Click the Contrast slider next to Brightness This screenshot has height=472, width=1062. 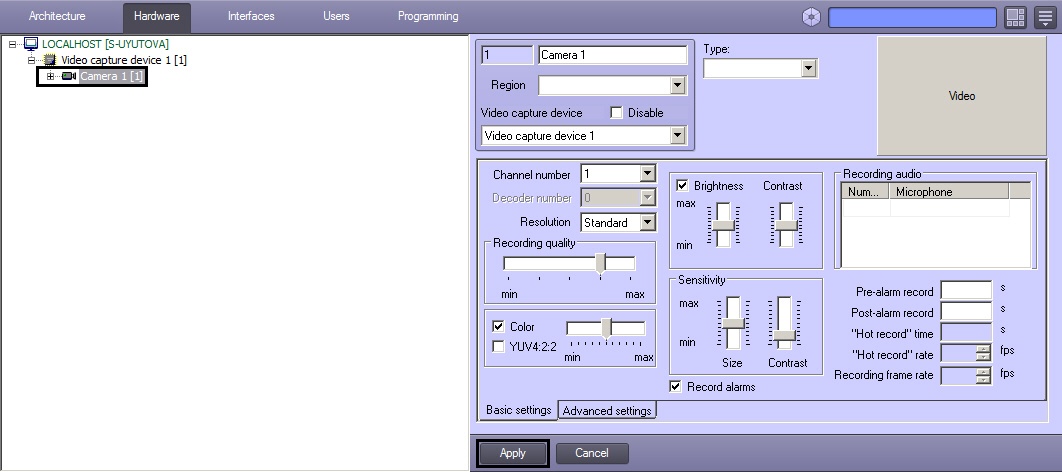click(786, 225)
